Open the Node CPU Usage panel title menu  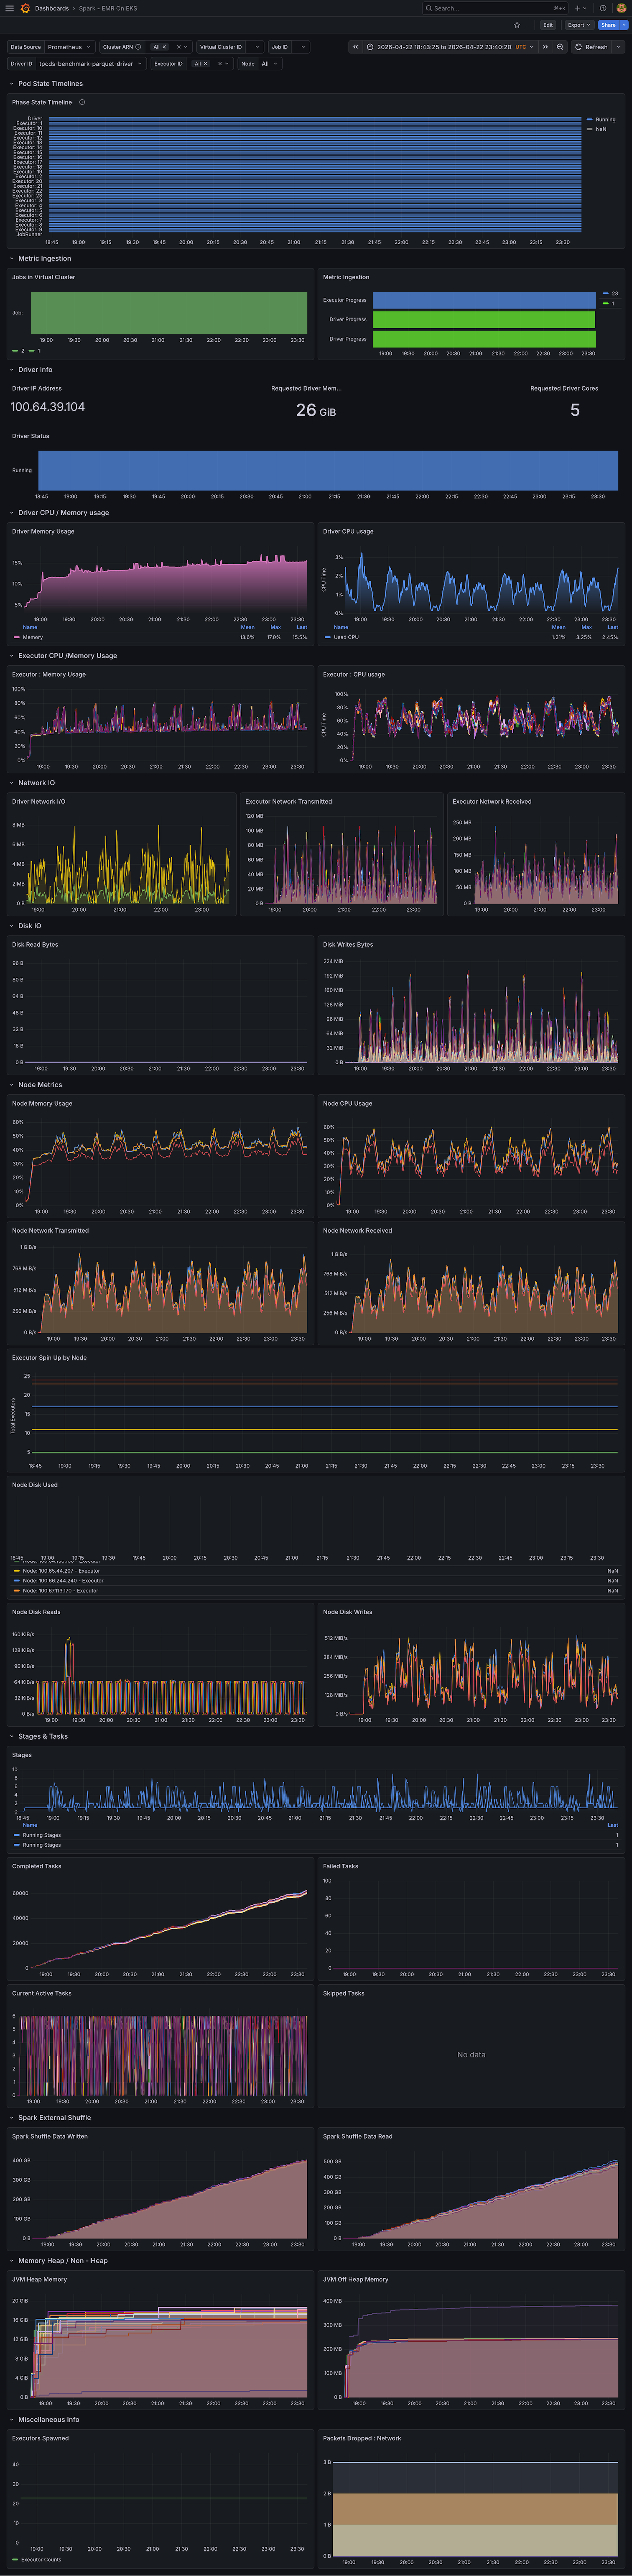pyautogui.click(x=347, y=1104)
